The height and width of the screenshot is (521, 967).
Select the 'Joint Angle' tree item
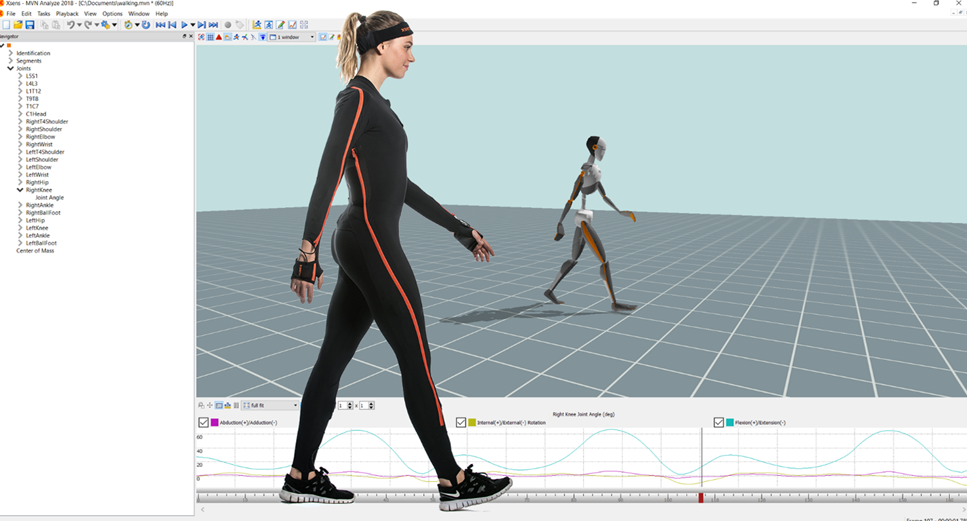(49, 197)
